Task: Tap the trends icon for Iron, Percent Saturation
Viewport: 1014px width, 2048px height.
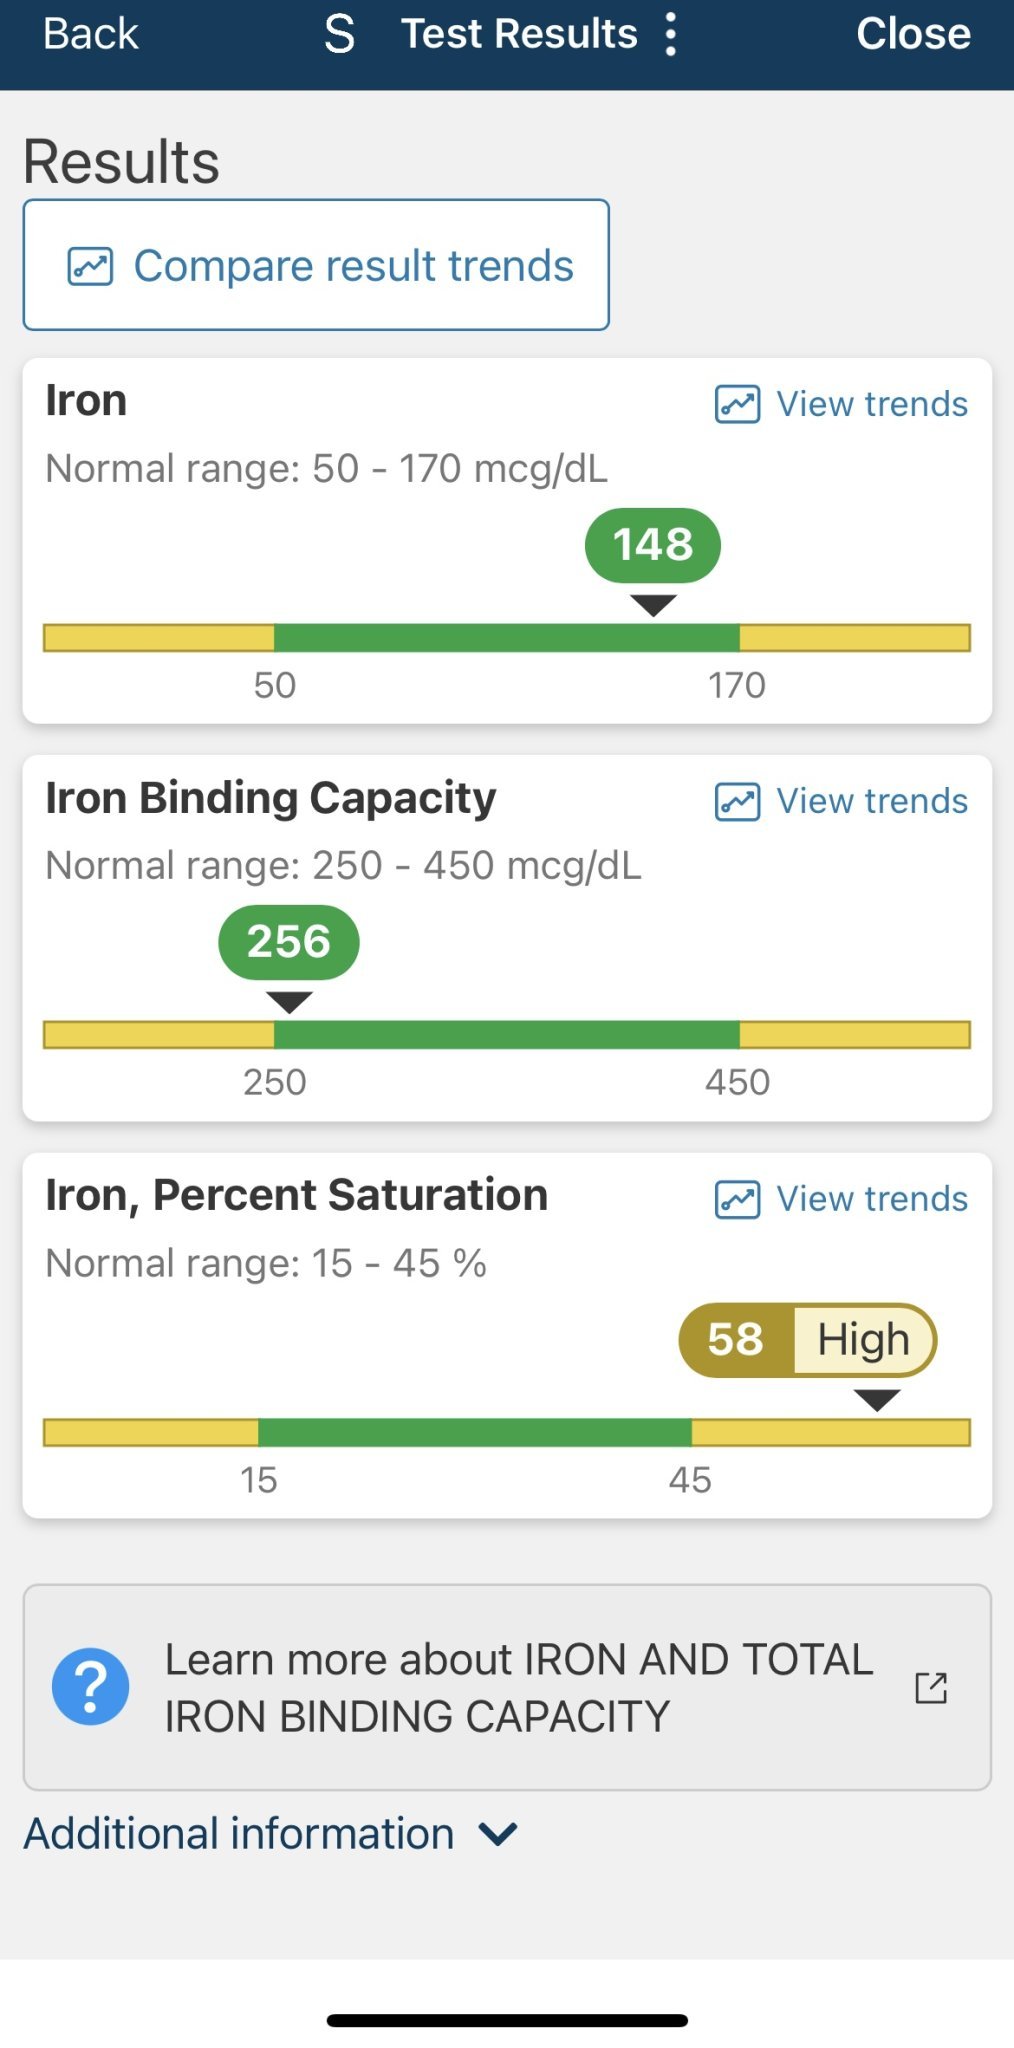Action: coord(738,1199)
